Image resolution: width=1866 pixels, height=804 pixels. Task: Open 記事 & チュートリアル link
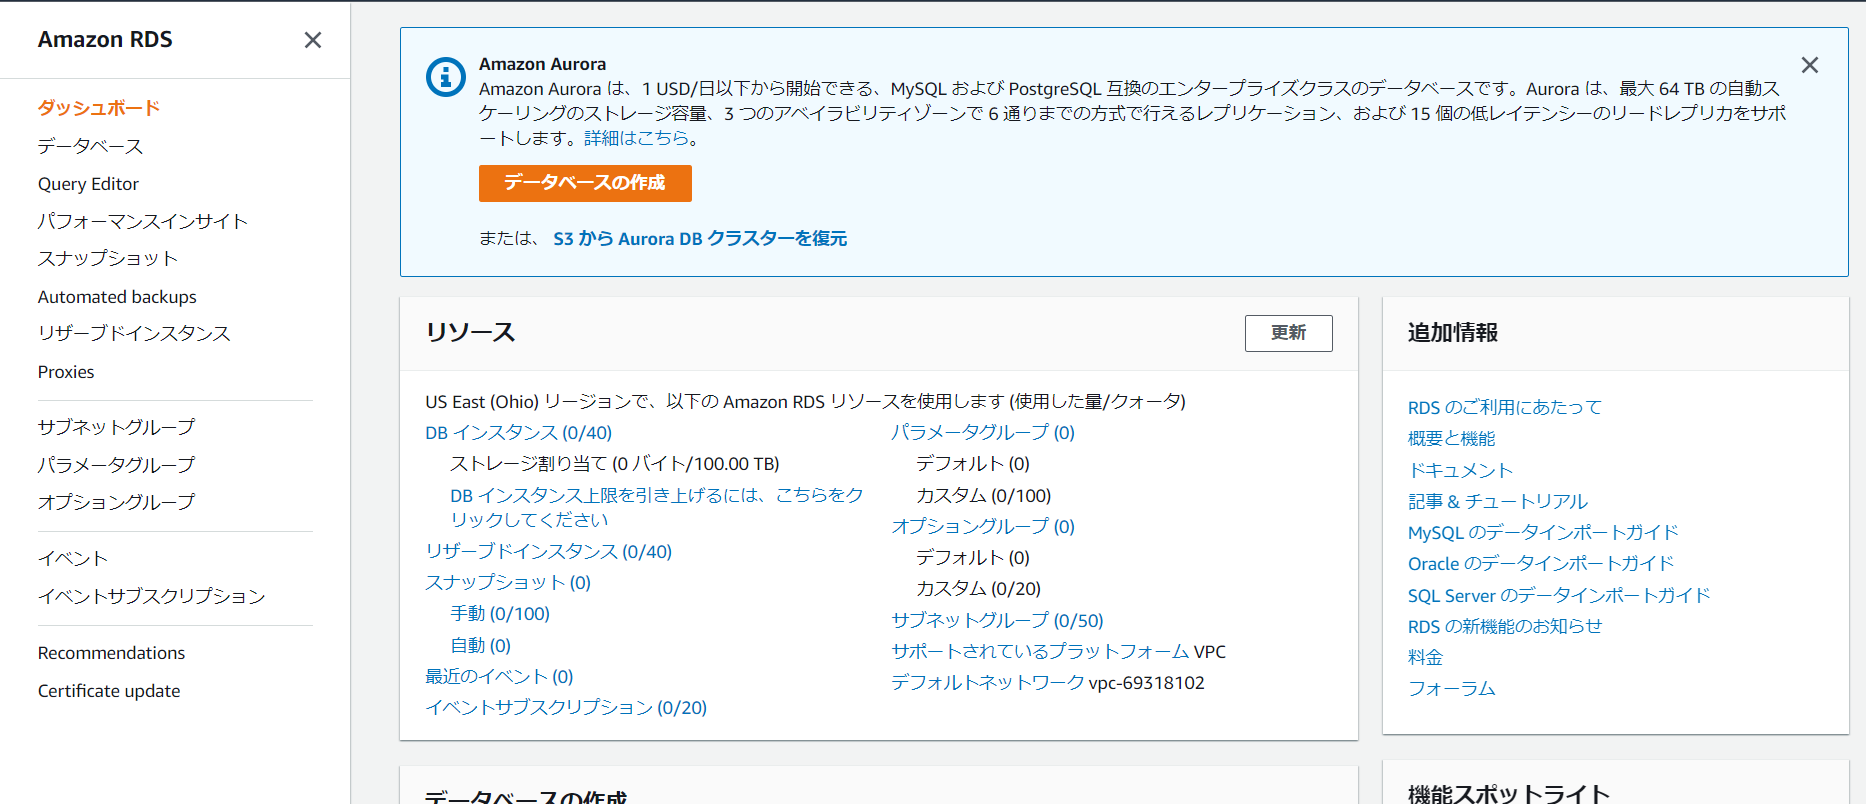(x=1497, y=502)
